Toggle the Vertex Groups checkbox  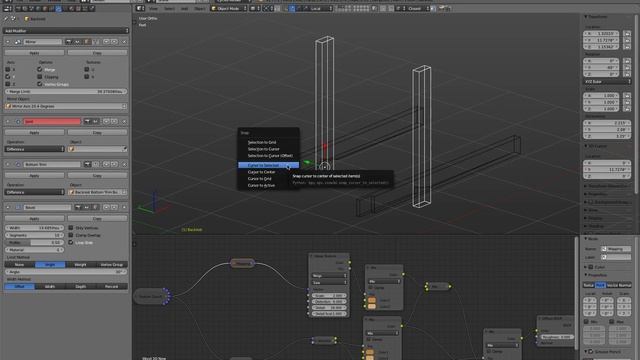[x=39, y=84]
